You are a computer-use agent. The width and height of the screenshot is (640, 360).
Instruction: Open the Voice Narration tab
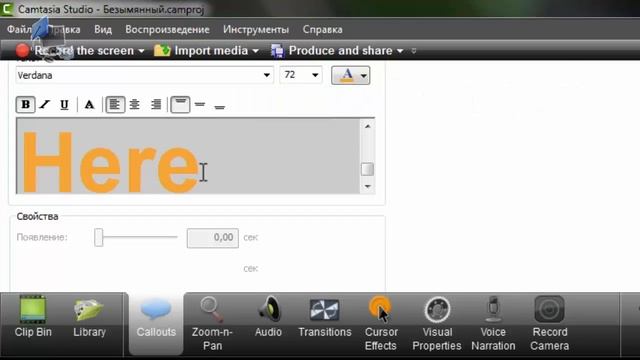pos(493,323)
